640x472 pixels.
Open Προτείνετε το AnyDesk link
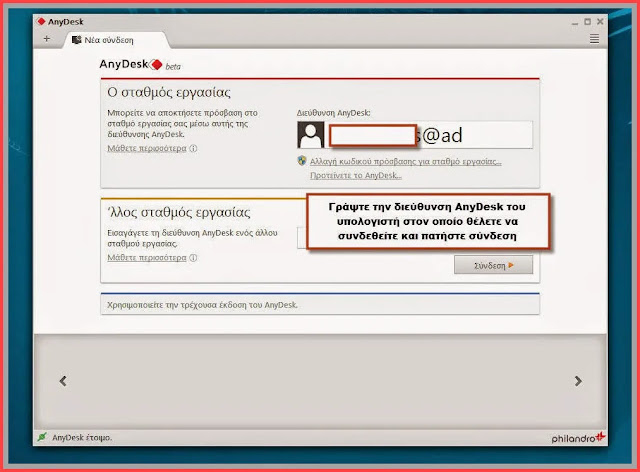point(356,176)
